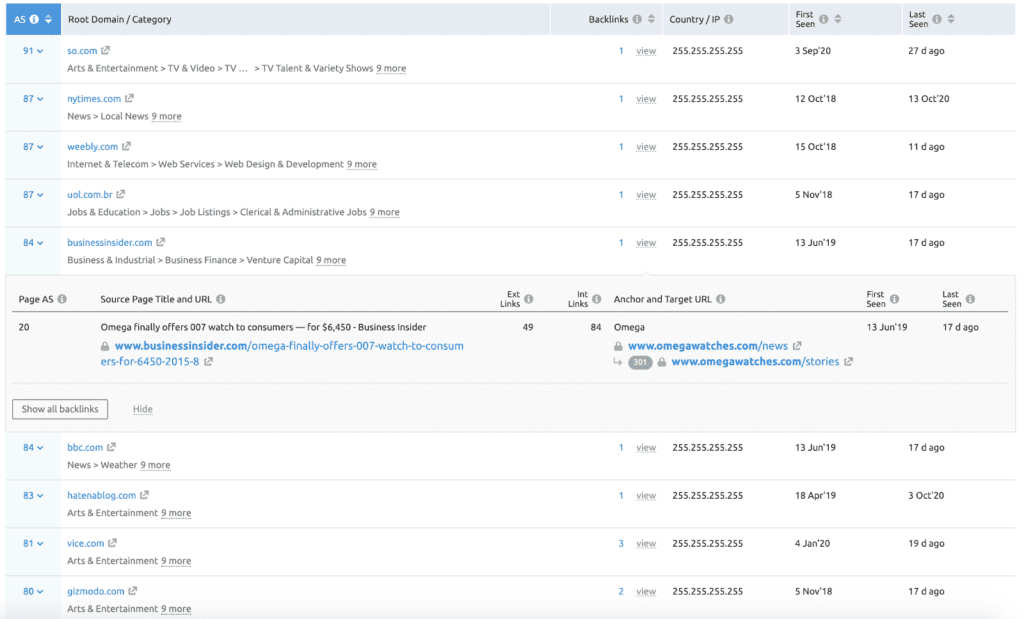This screenshot has height=619, width=1024.
Task: Expand AS 80 chevron for gizmodo.com
Action: (x=40, y=592)
